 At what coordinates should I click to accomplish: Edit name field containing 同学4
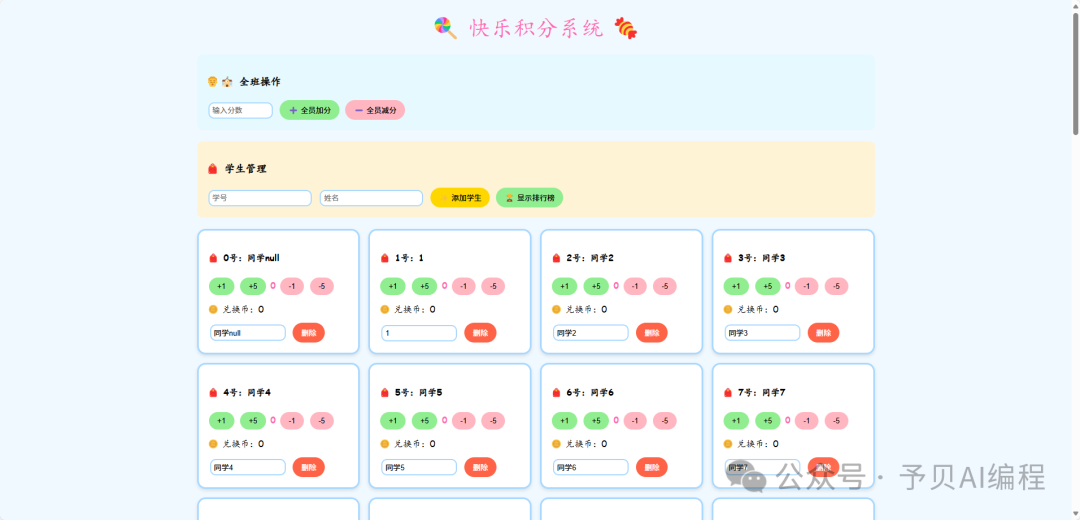(248, 467)
